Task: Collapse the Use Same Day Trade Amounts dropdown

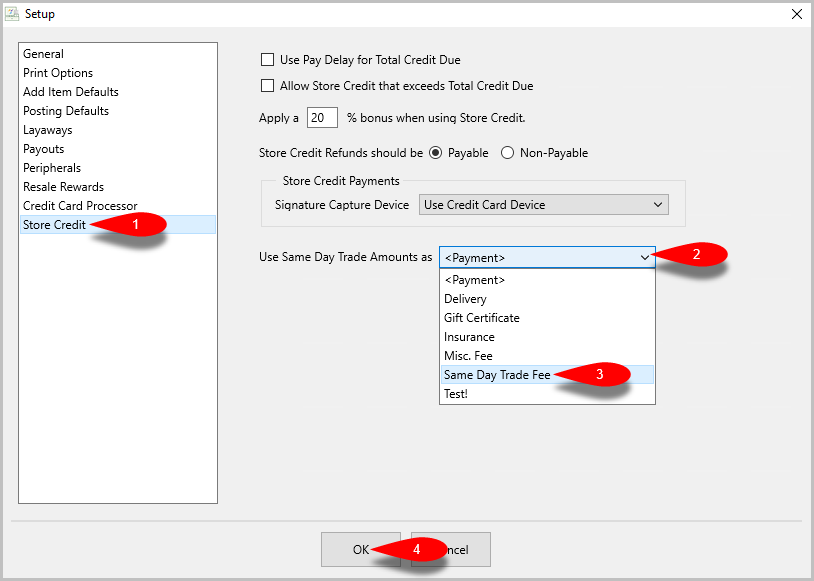Action: pyautogui.click(x=547, y=258)
